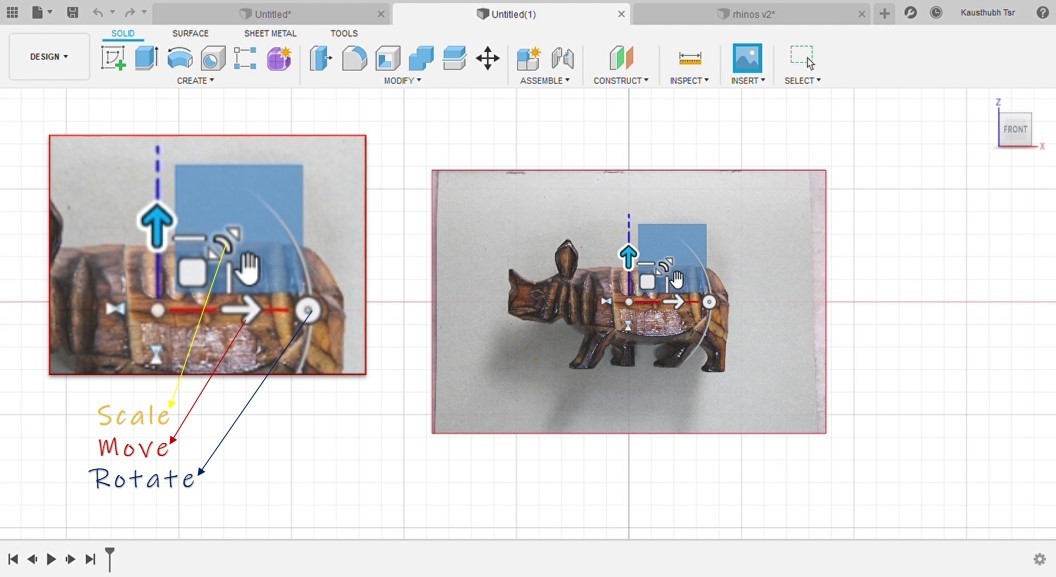Select the Hole tool

click(213, 59)
